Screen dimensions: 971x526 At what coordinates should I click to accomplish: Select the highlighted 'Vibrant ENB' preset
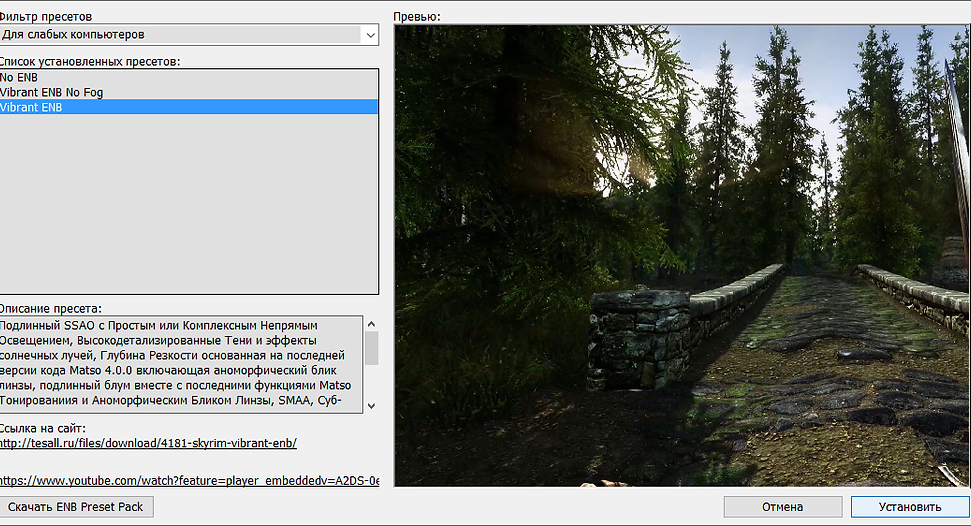[x=188, y=107]
